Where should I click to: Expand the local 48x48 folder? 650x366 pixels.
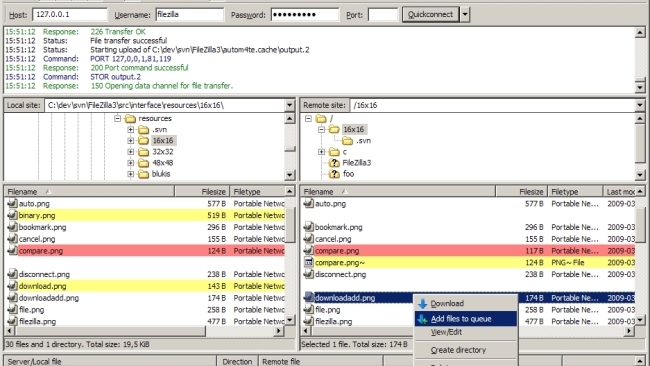(131, 163)
